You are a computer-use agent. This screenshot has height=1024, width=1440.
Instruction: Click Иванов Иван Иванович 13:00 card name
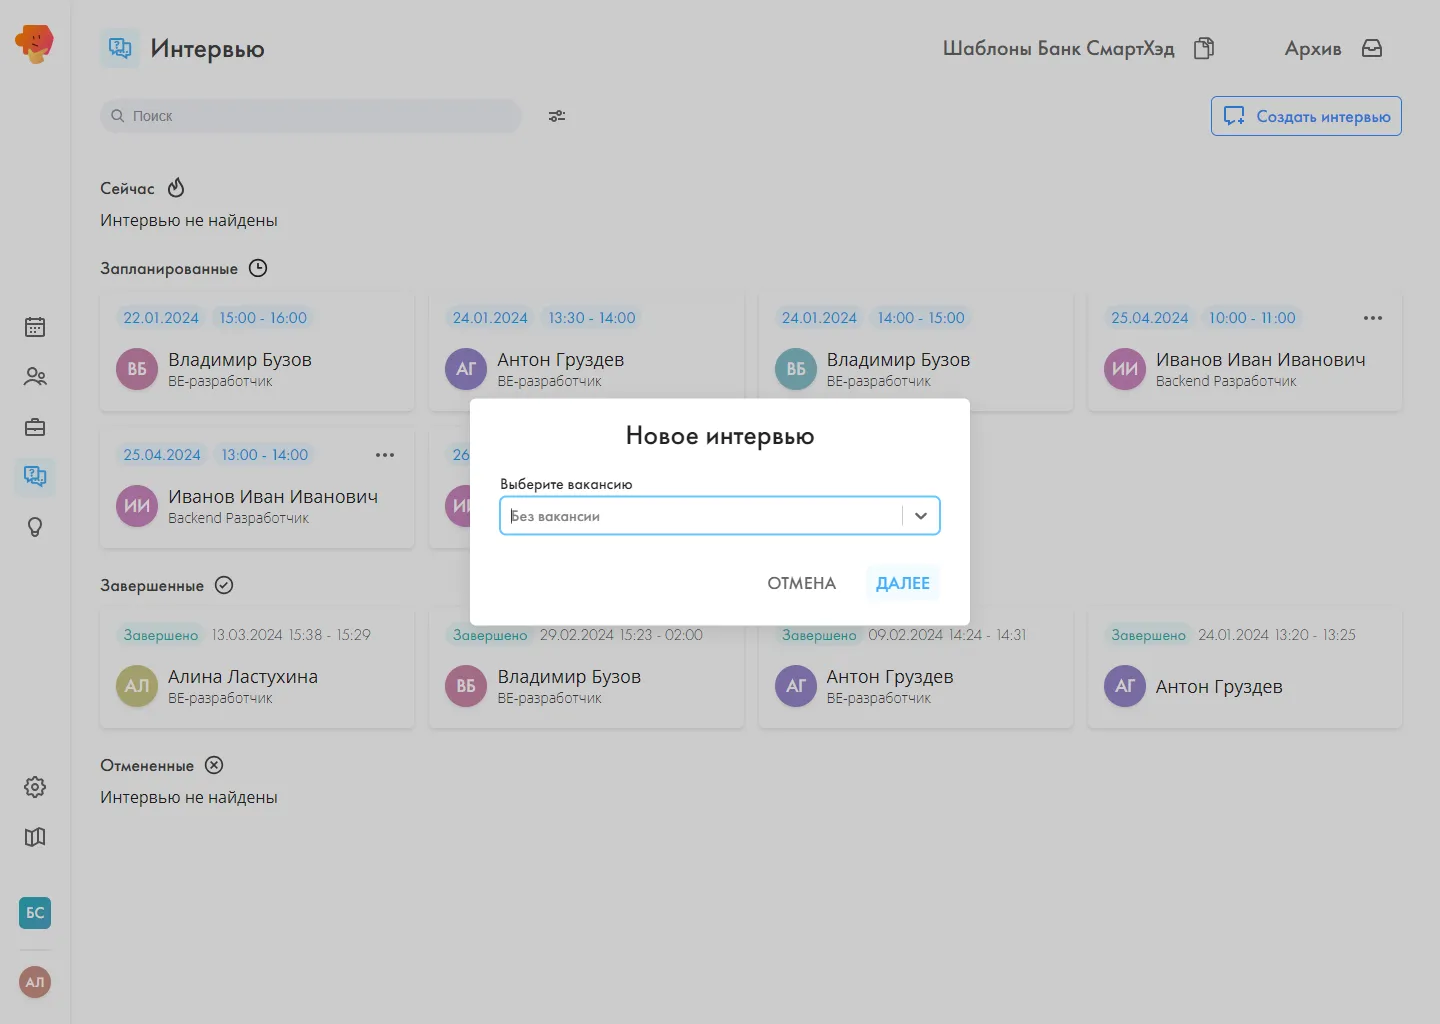click(273, 496)
